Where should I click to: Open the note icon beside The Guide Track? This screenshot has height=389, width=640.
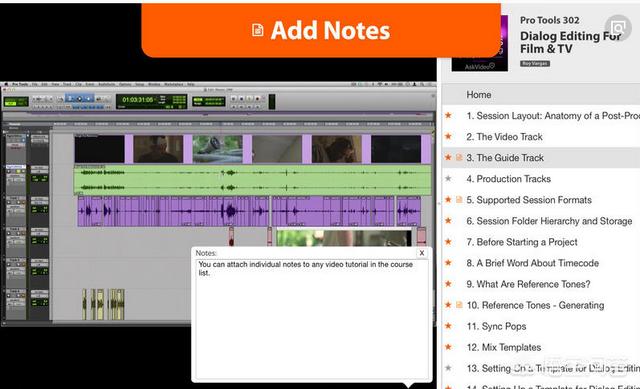point(459,158)
